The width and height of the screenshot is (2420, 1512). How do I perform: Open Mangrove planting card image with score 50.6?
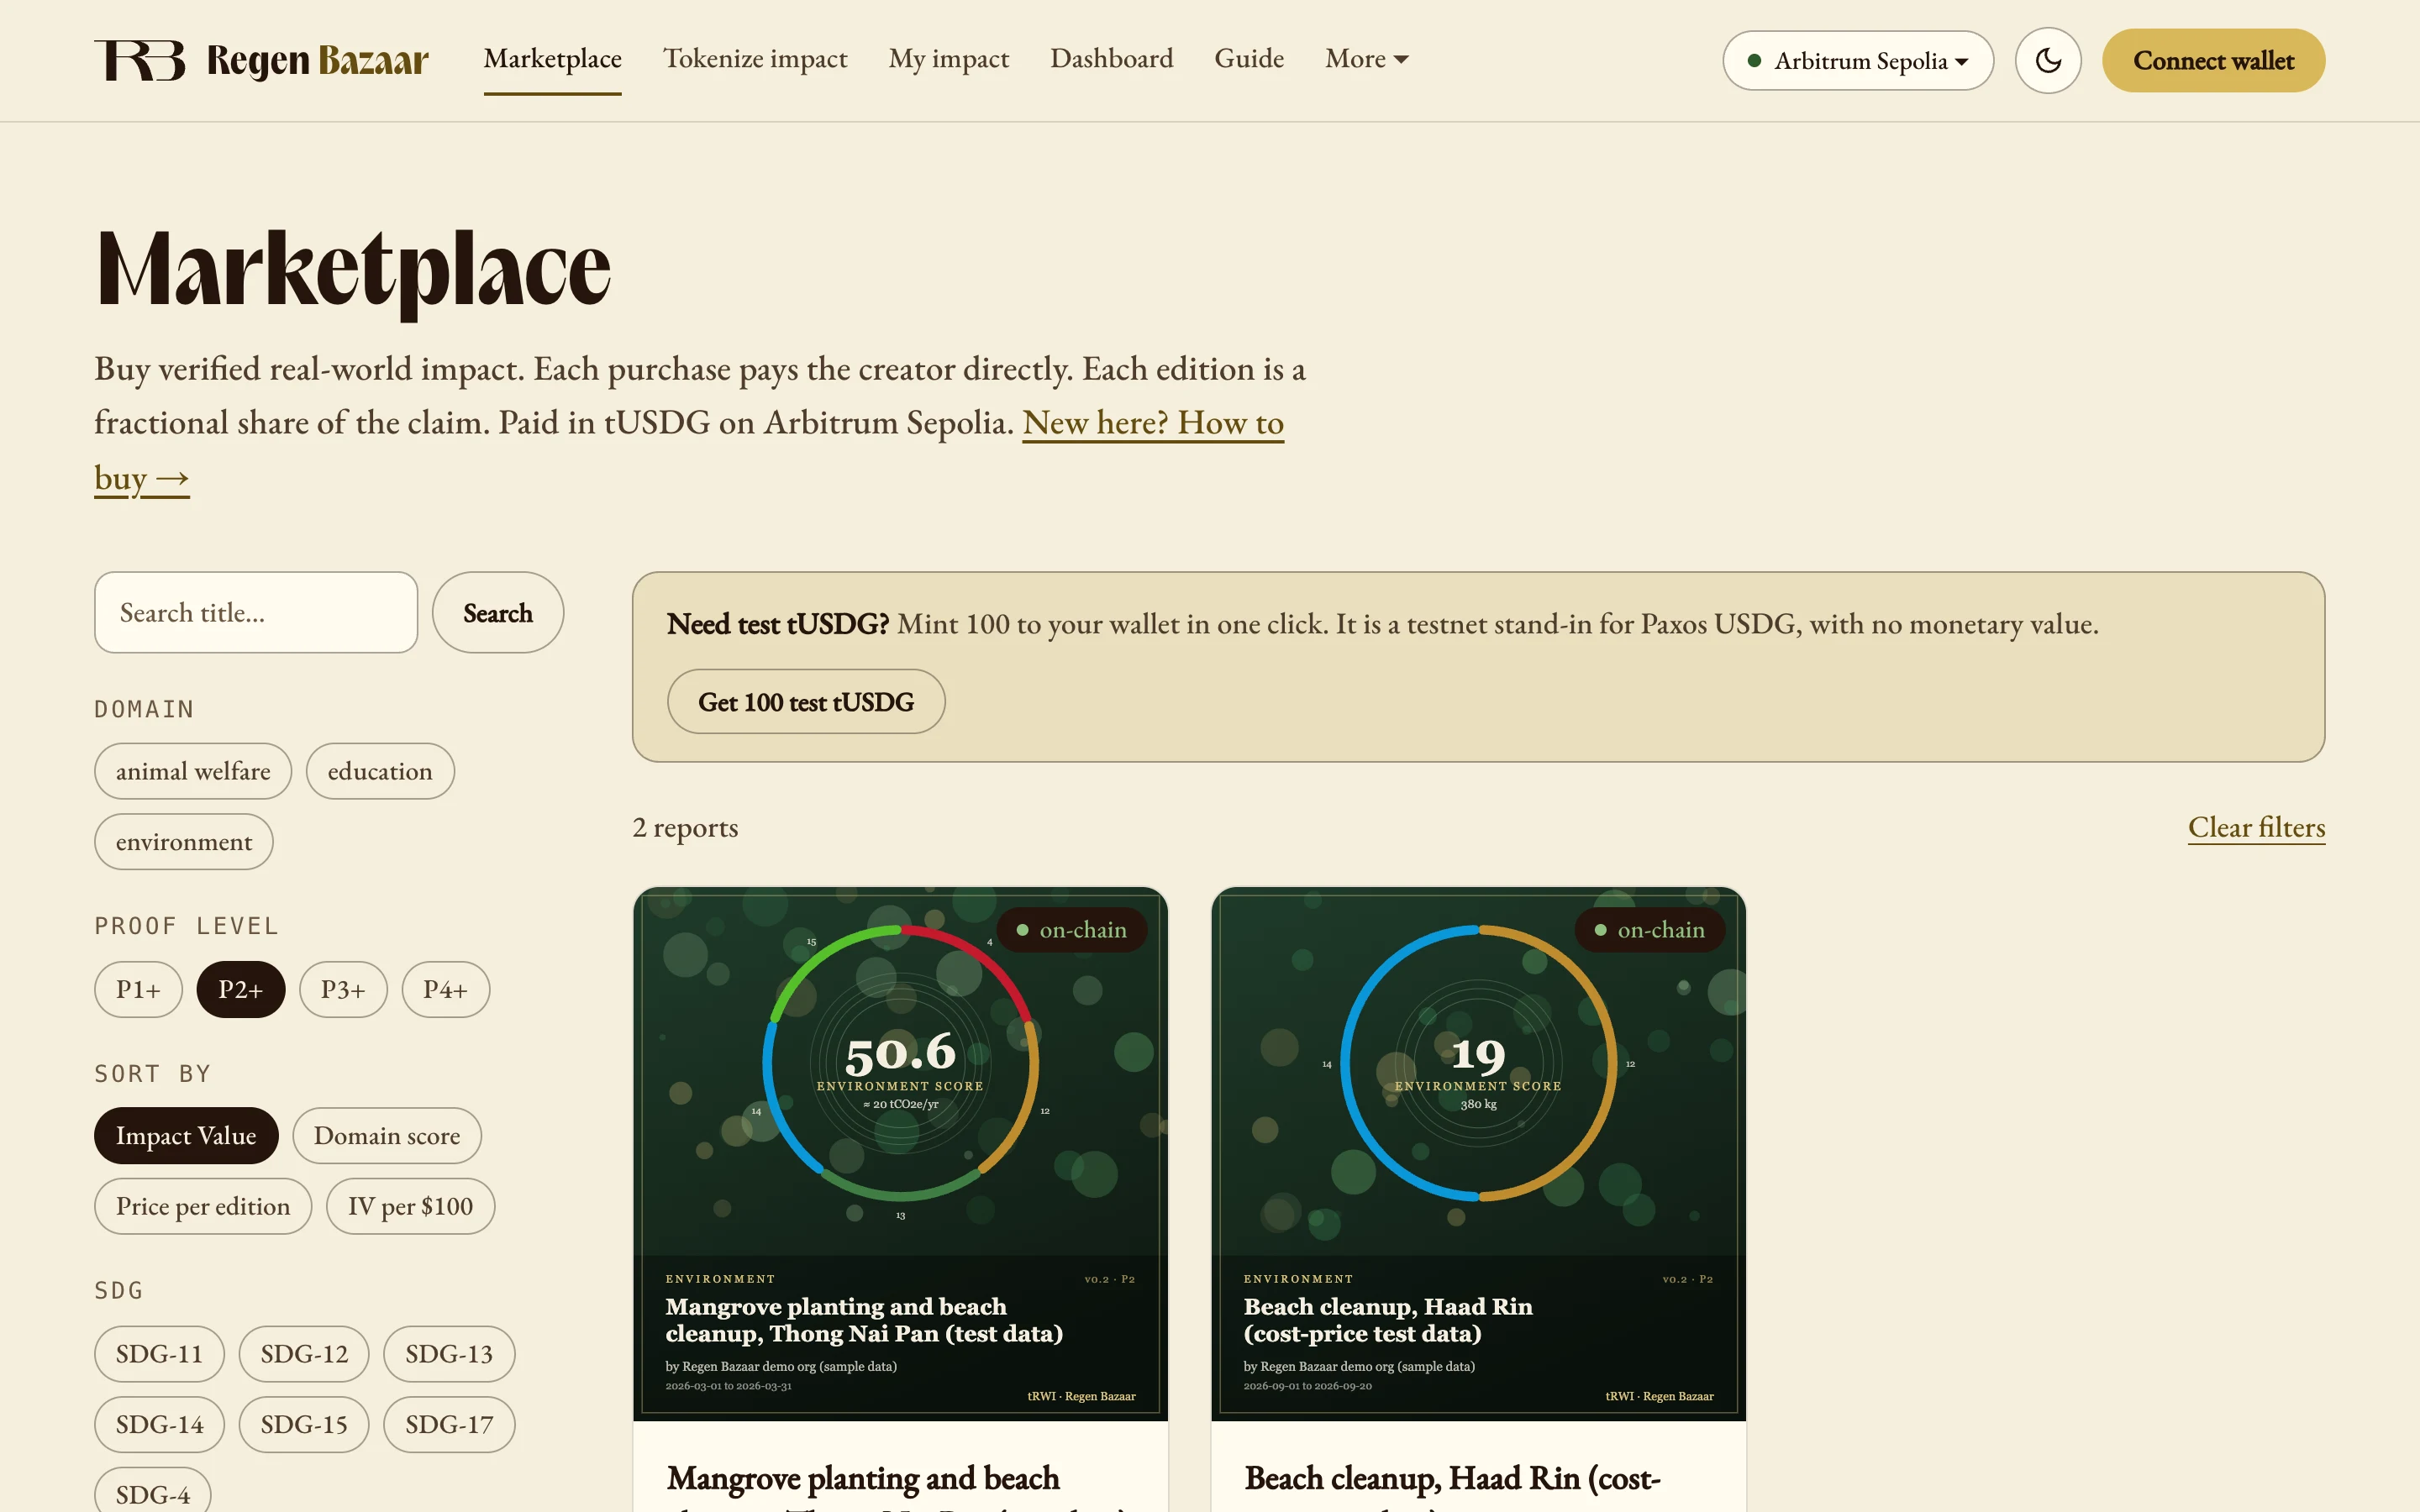[x=900, y=1154]
